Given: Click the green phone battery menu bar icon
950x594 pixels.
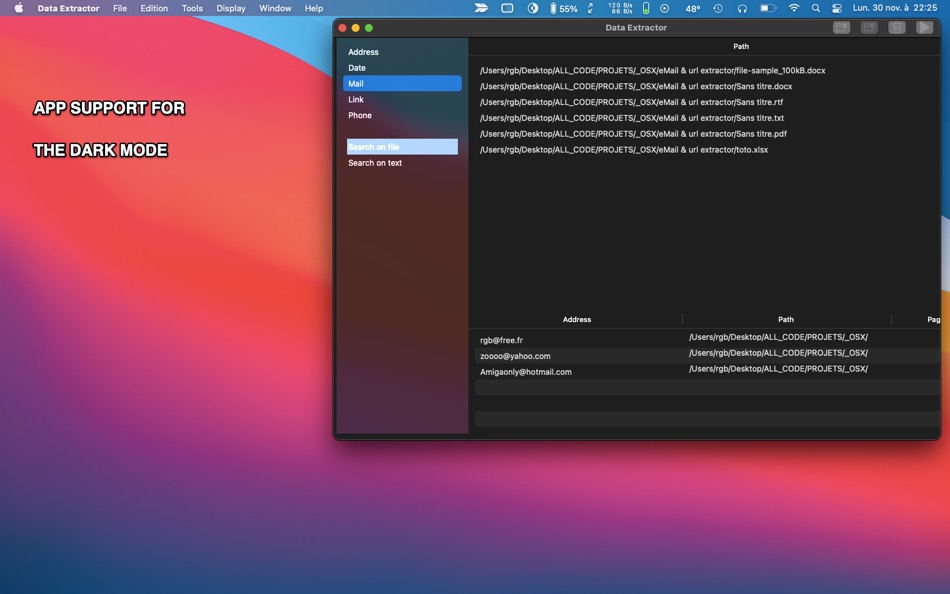Looking at the screenshot, I should tap(646, 8).
